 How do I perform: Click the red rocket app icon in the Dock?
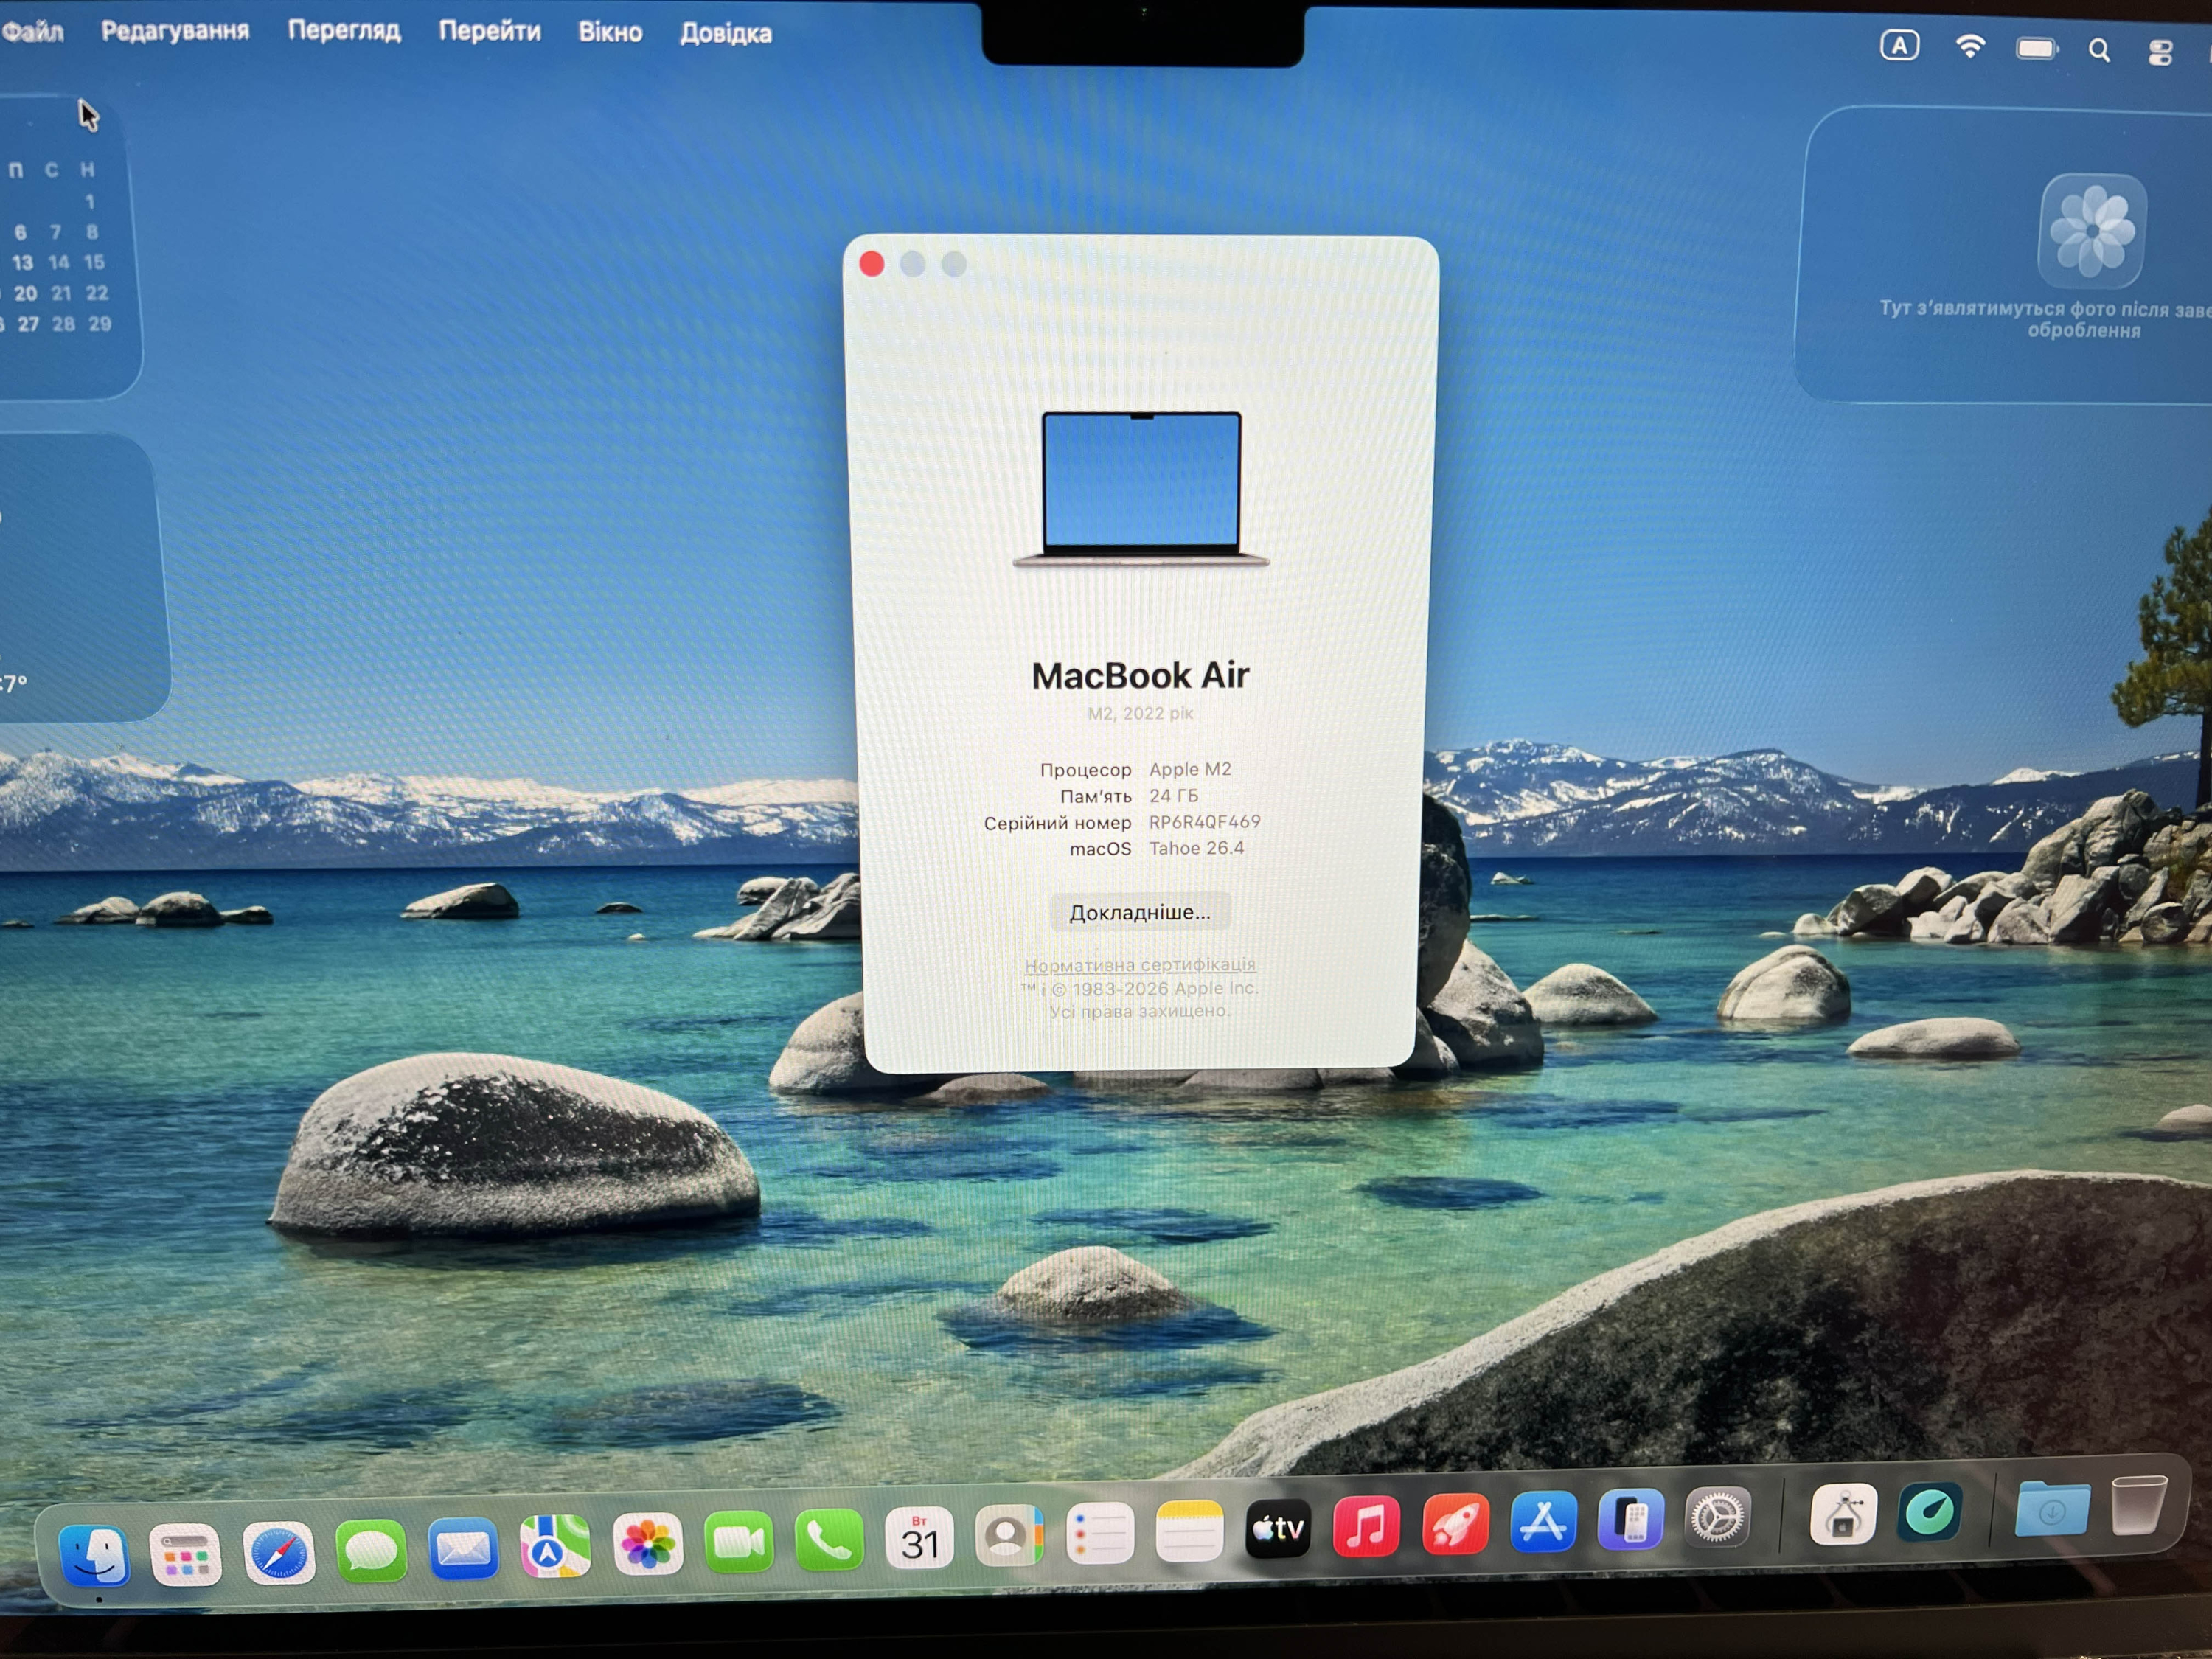tap(1455, 1525)
